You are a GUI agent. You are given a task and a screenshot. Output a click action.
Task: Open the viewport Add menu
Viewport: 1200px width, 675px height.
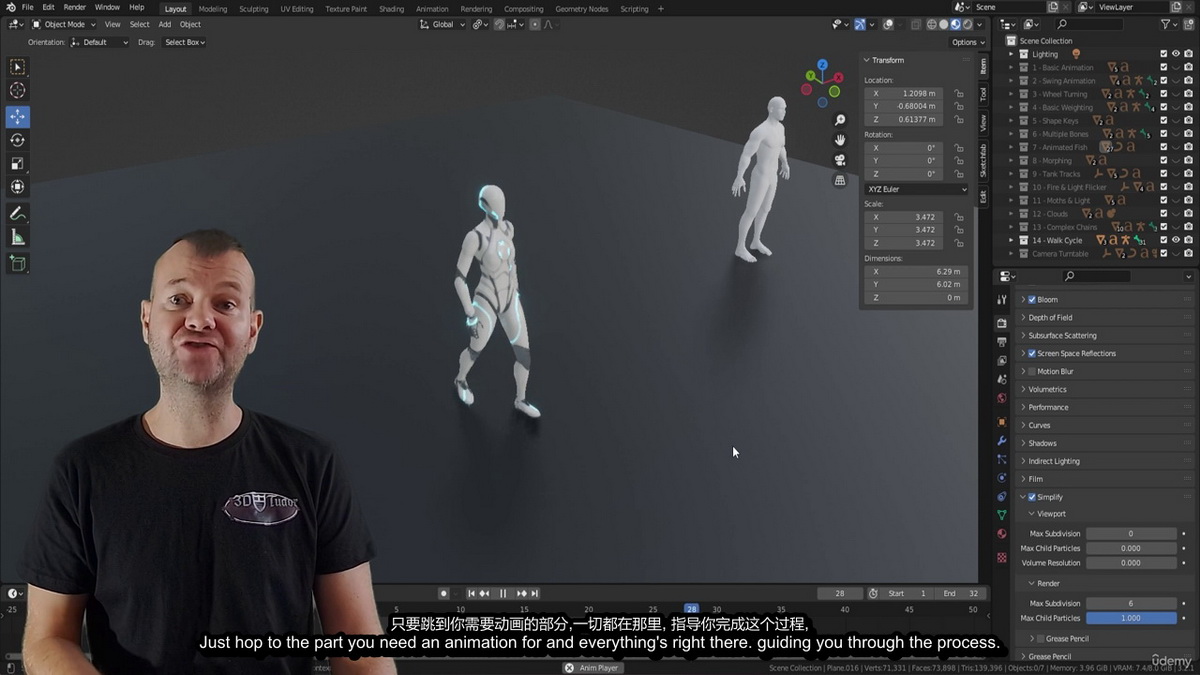click(165, 24)
